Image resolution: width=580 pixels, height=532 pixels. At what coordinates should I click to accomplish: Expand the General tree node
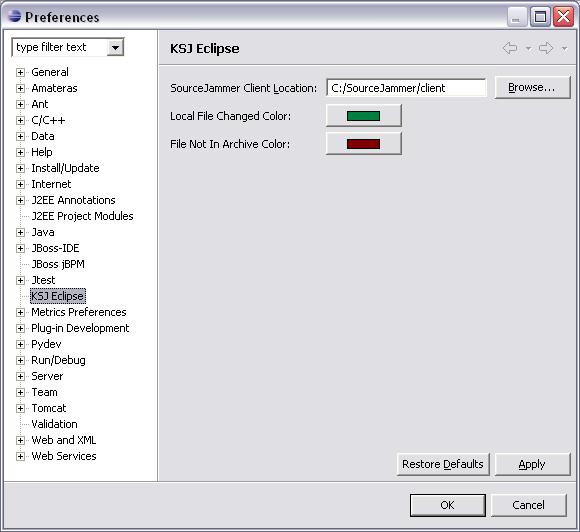click(20, 72)
